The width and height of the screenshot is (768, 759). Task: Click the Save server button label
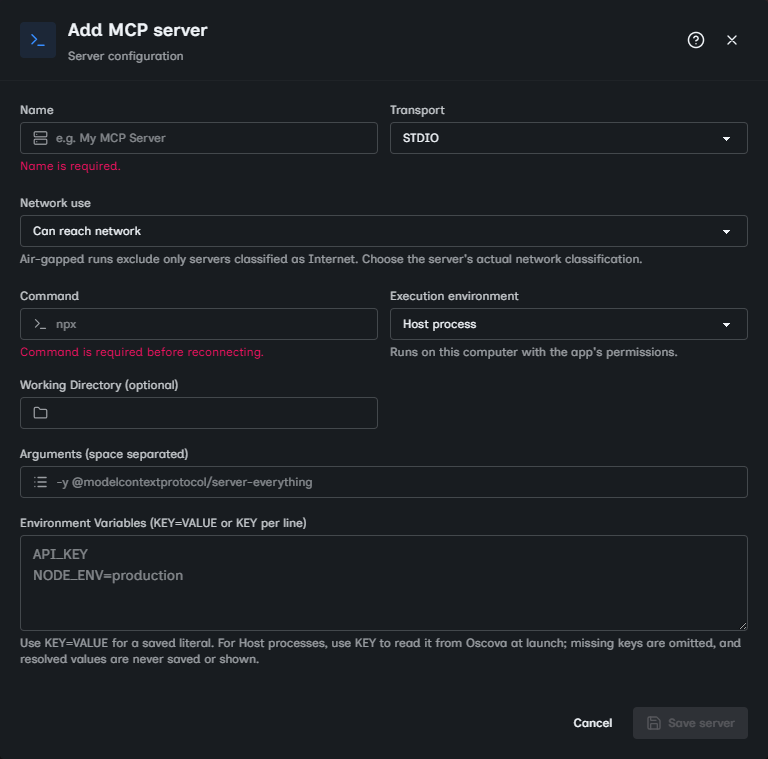pyautogui.click(x=701, y=723)
